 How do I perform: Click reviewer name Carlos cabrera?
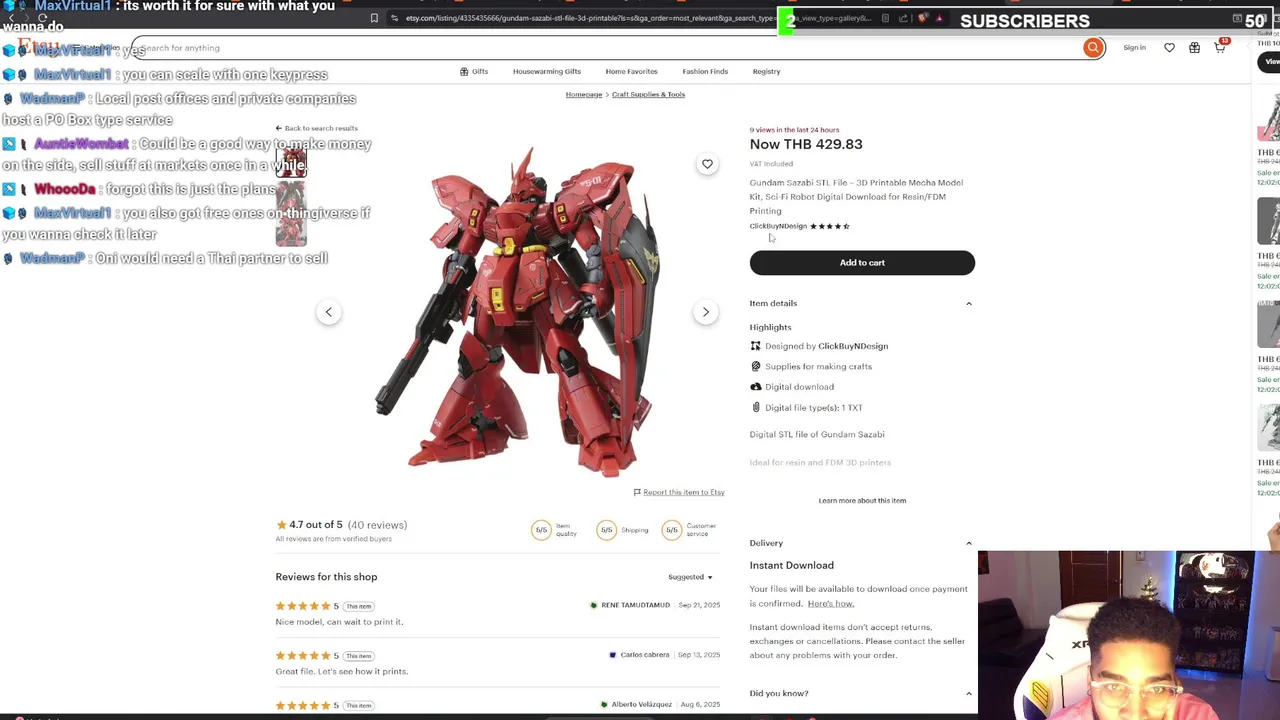(x=645, y=655)
